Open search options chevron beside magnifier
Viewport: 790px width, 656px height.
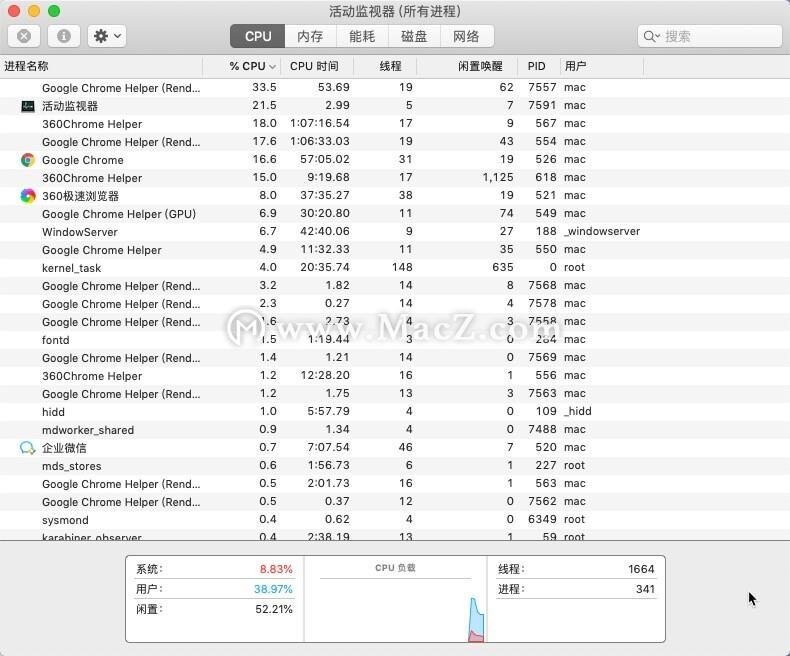pos(657,36)
